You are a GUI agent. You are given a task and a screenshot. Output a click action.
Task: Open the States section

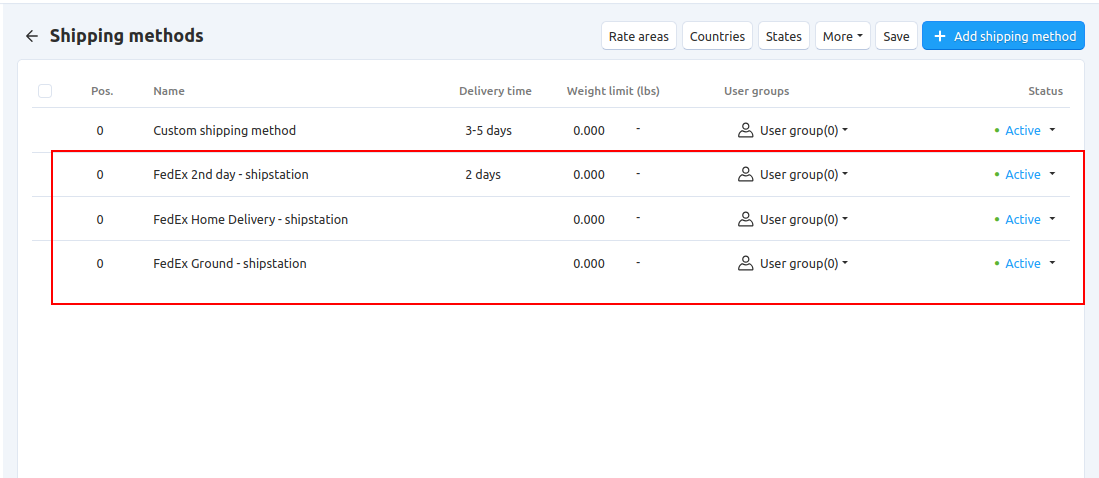(x=783, y=36)
